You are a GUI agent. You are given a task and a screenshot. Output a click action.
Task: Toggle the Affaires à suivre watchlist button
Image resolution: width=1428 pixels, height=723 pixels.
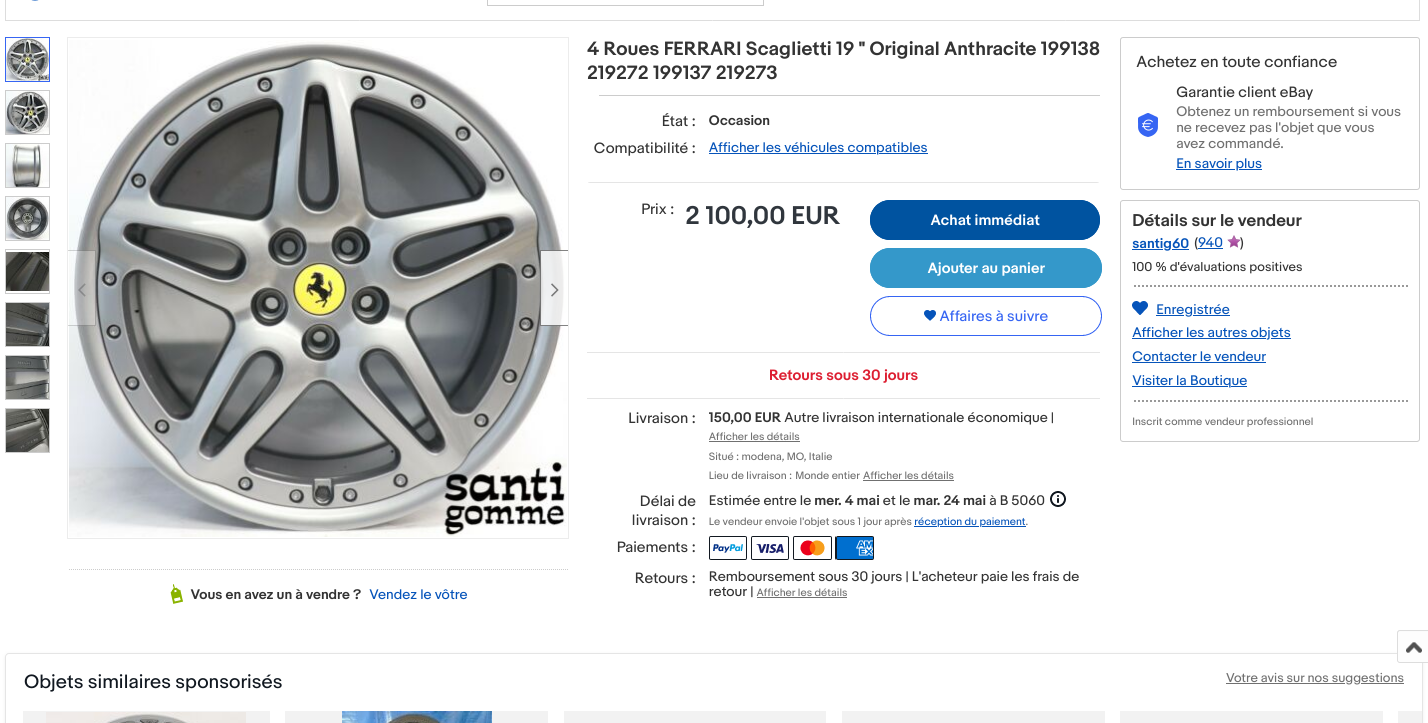tap(985, 316)
